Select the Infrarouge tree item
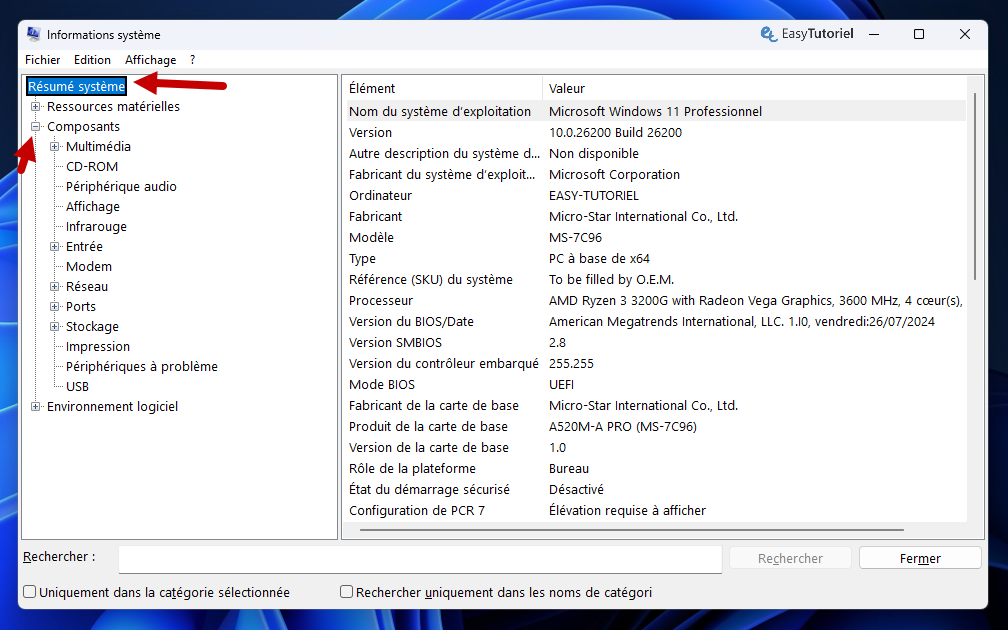 click(96, 226)
